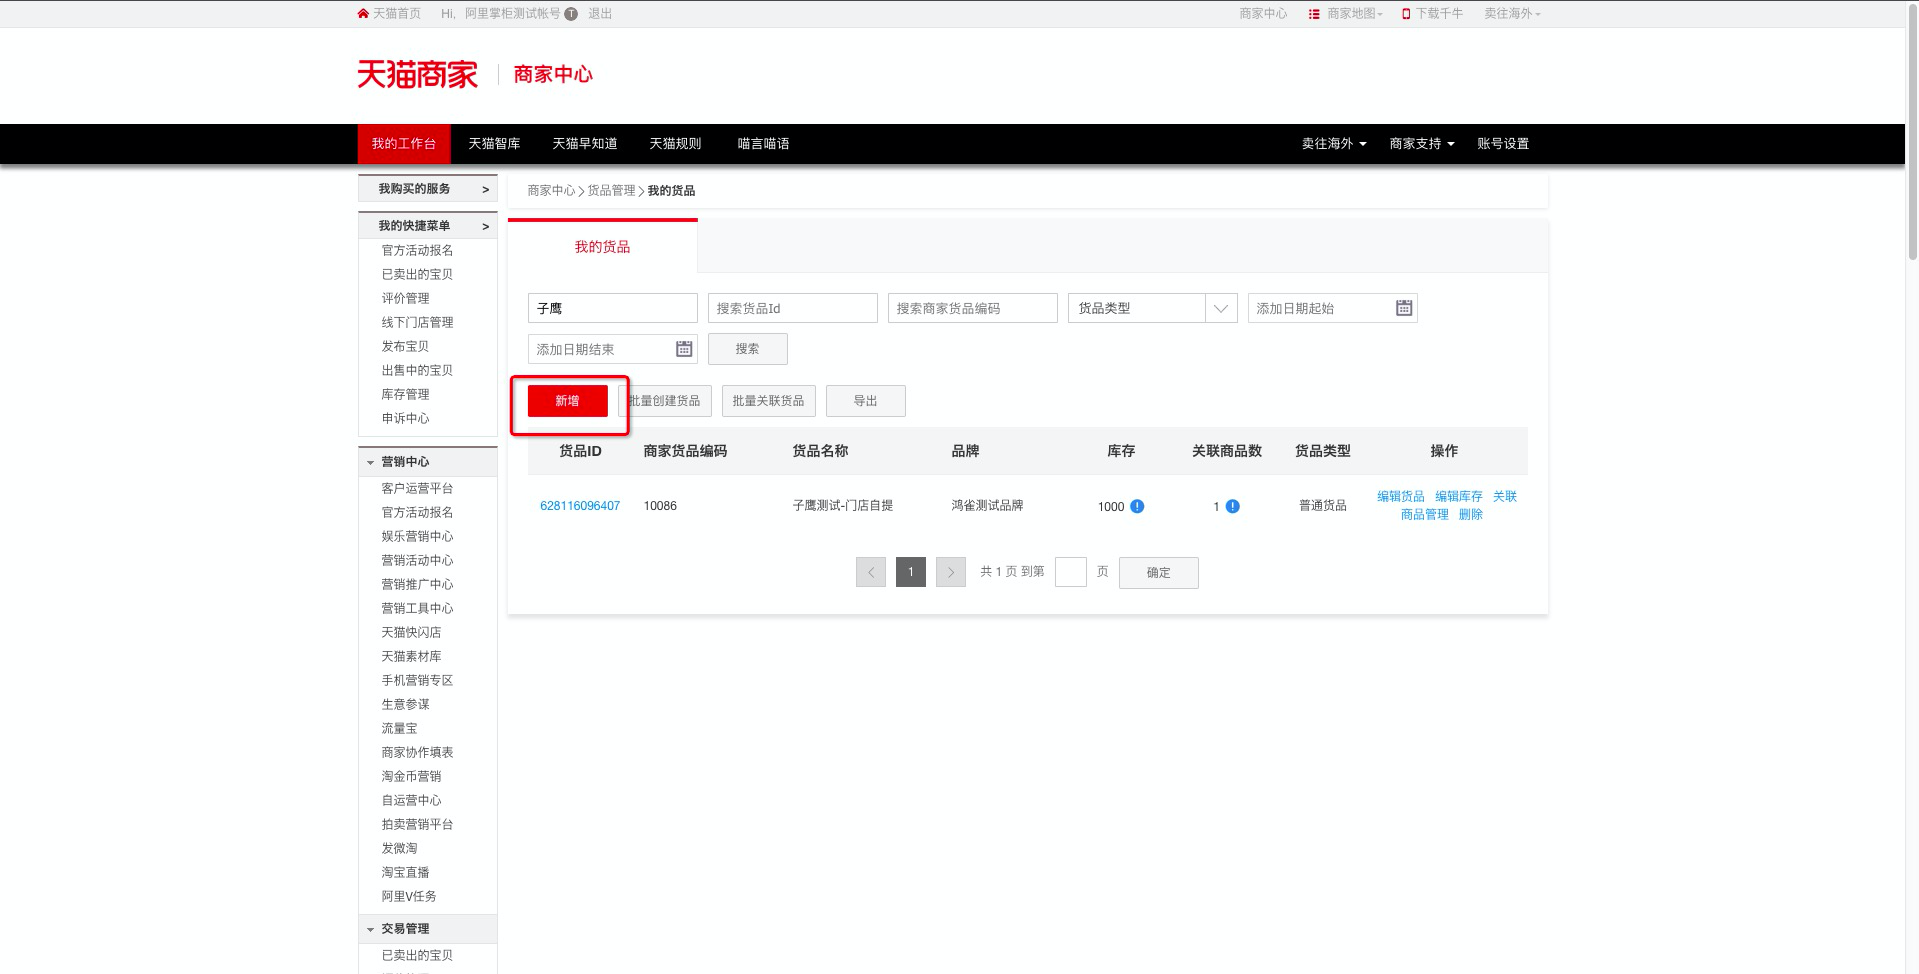Click the 货品管理 breadcrumb link
This screenshot has width=1919, height=974.
pyautogui.click(x=611, y=191)
